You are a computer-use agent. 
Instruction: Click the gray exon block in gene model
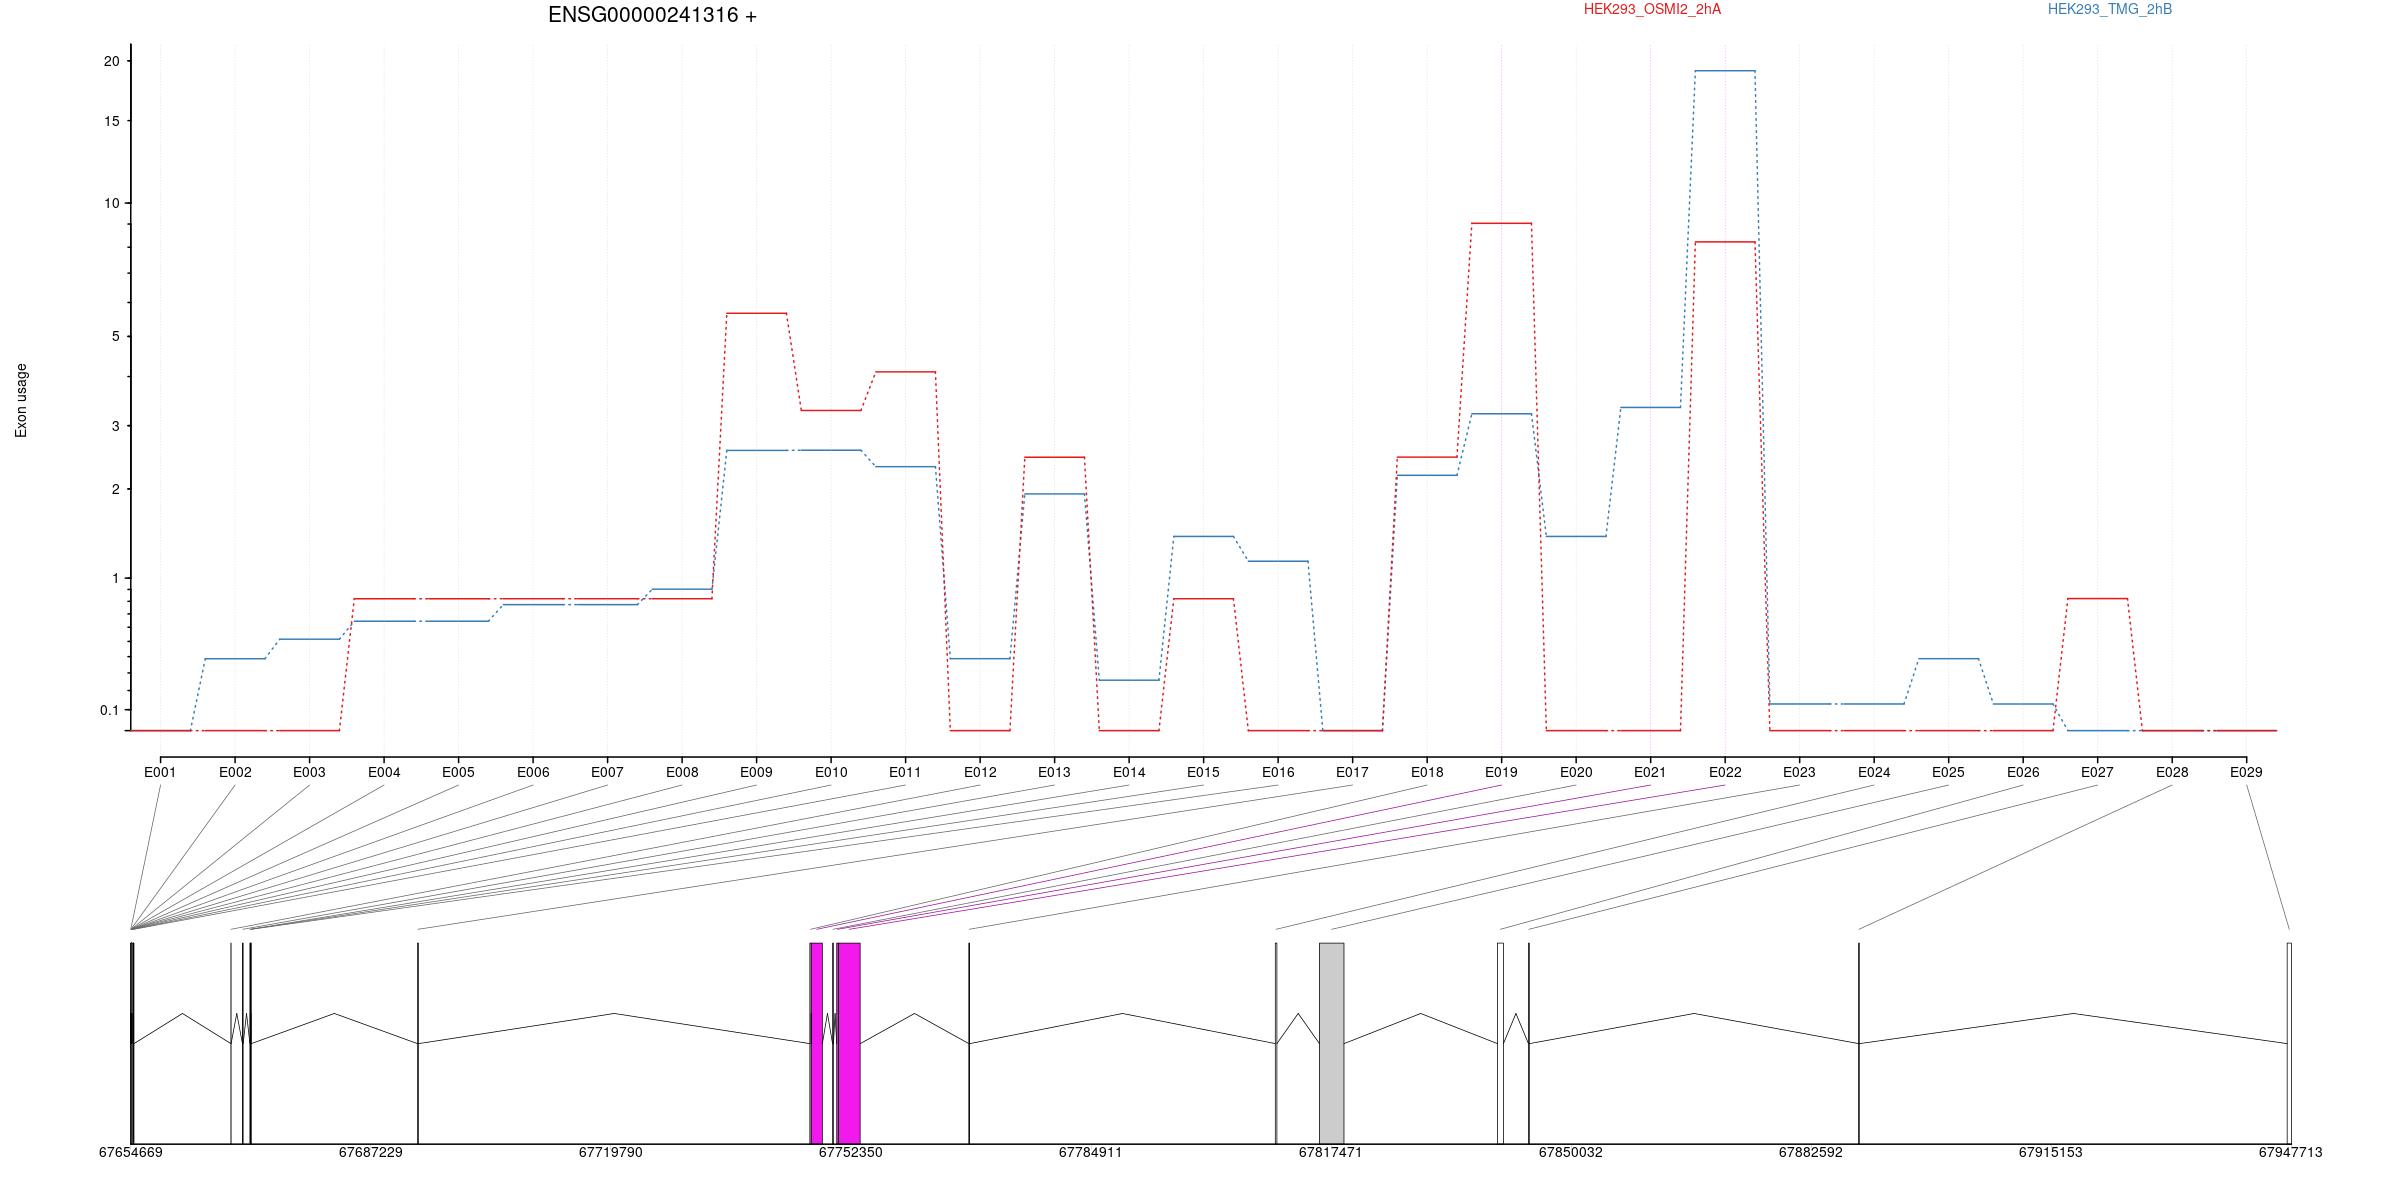click(1331, 1043)
